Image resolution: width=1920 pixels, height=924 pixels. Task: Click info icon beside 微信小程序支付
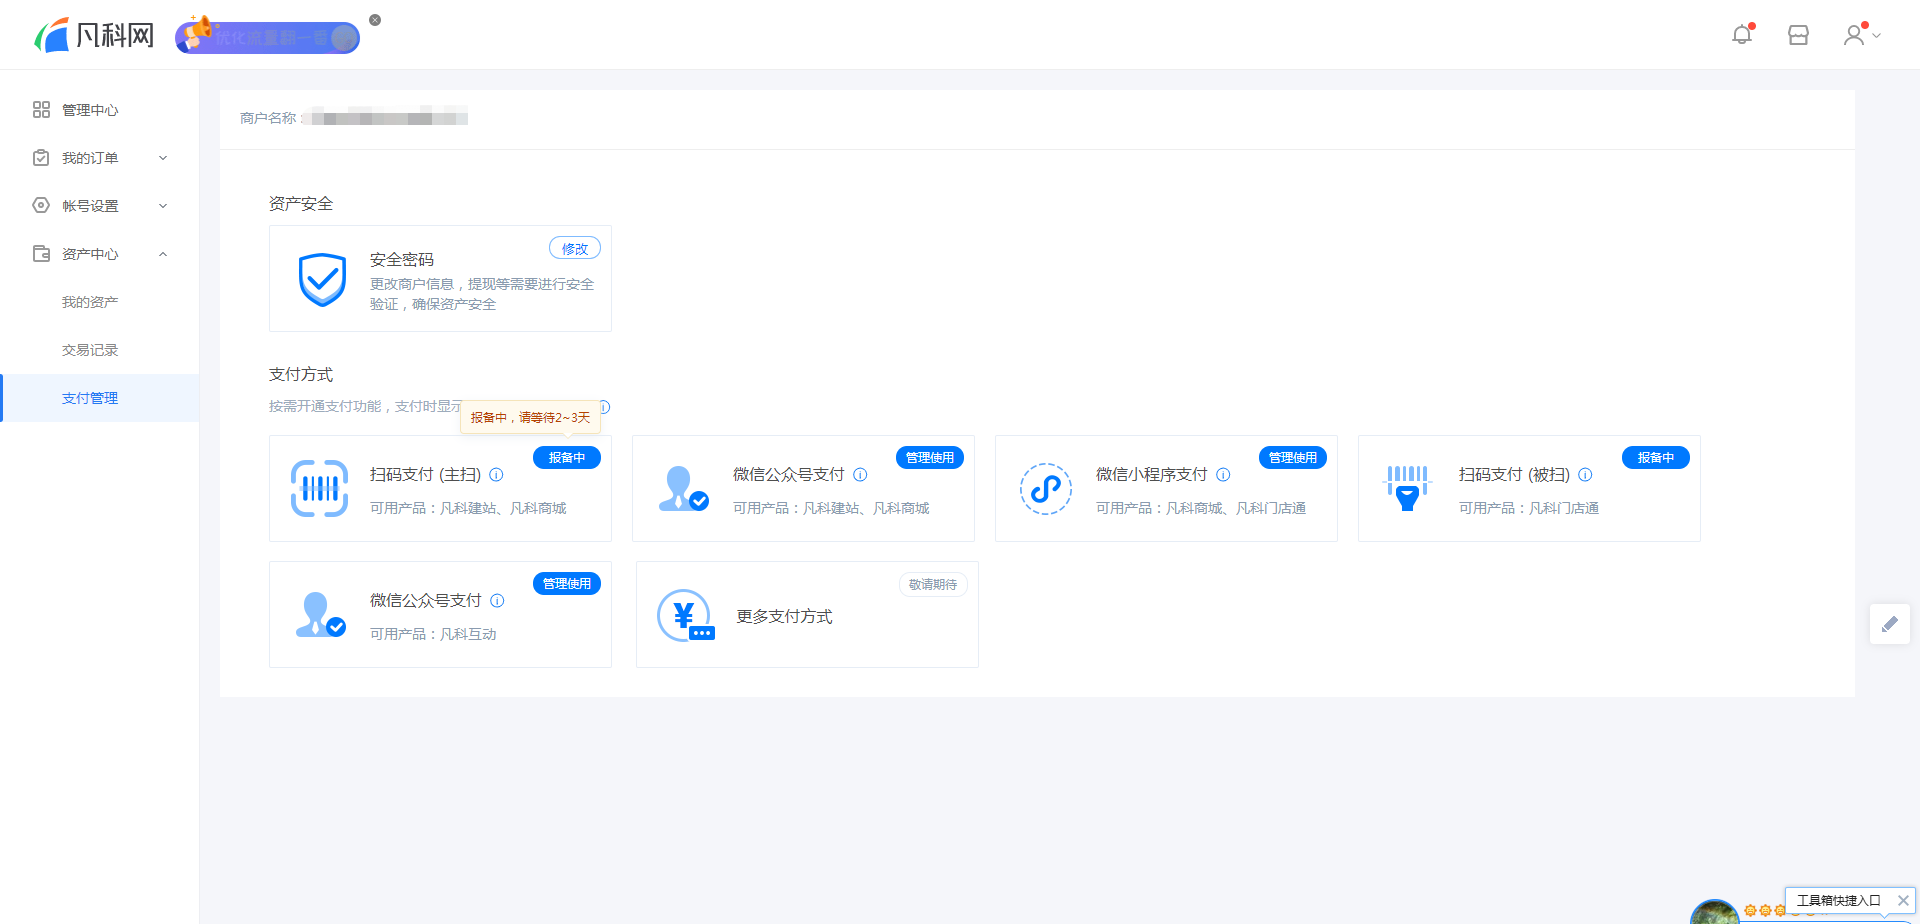(1223, 475)
